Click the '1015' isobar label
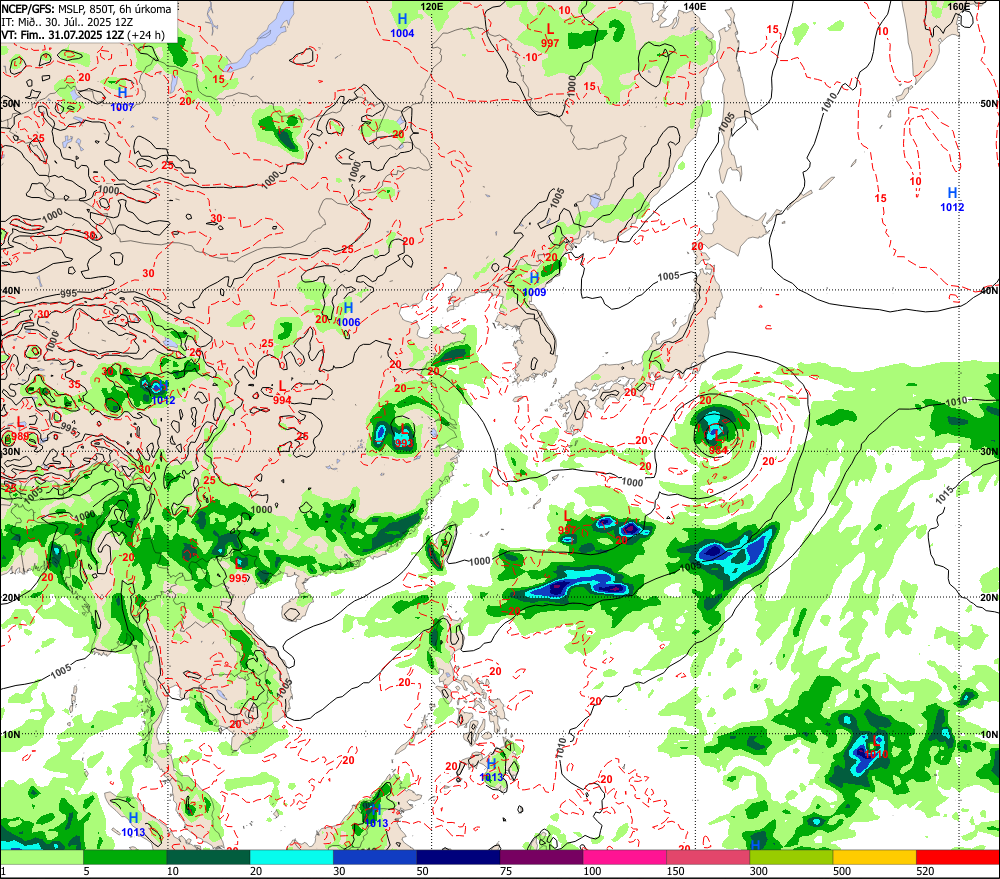Screen dimensions: 1000x879 tap(945, 494)
